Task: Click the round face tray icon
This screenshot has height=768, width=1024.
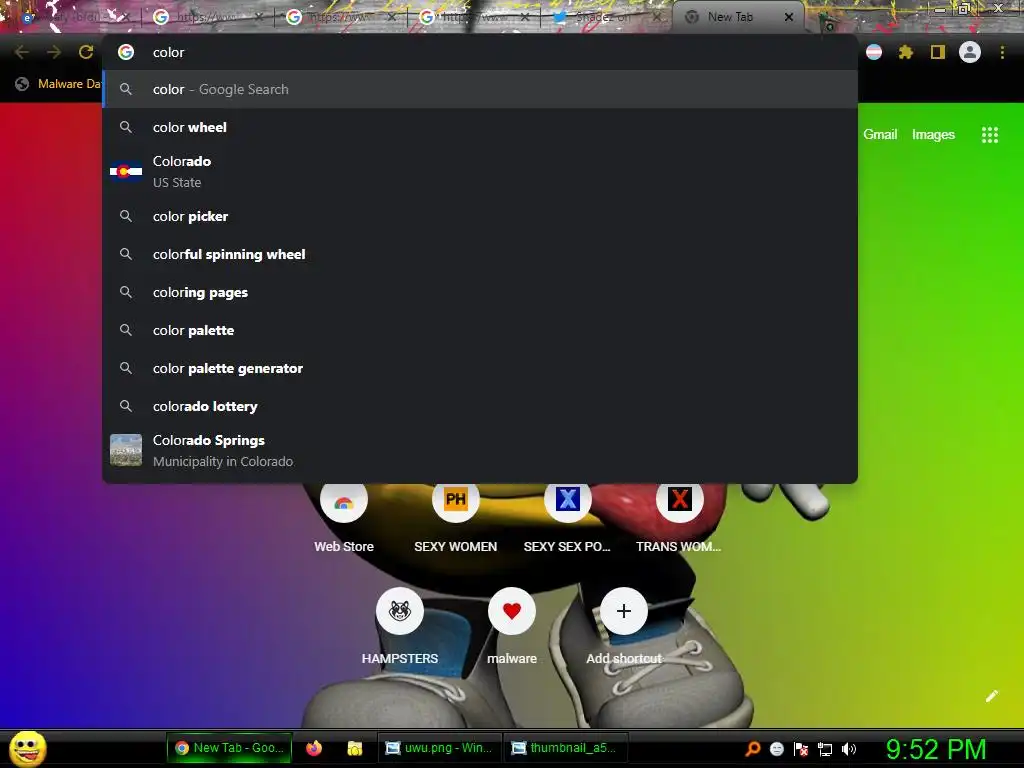Action: coord(776,749)
